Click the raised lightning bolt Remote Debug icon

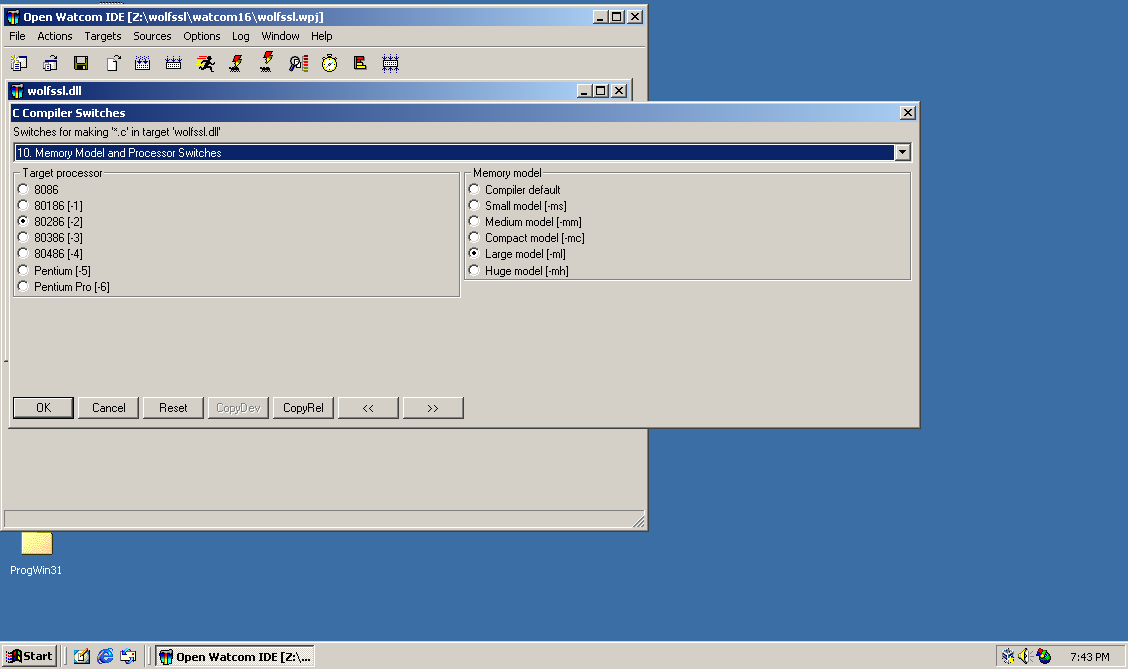click(x=267, y=62)
